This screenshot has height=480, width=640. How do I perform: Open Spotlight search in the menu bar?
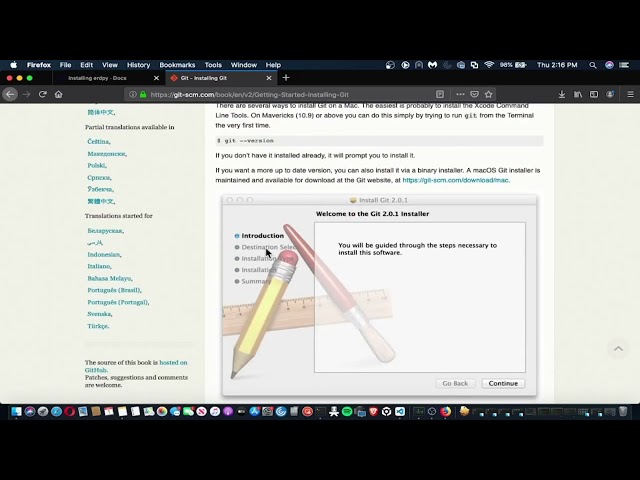click(x=593, y=65)
